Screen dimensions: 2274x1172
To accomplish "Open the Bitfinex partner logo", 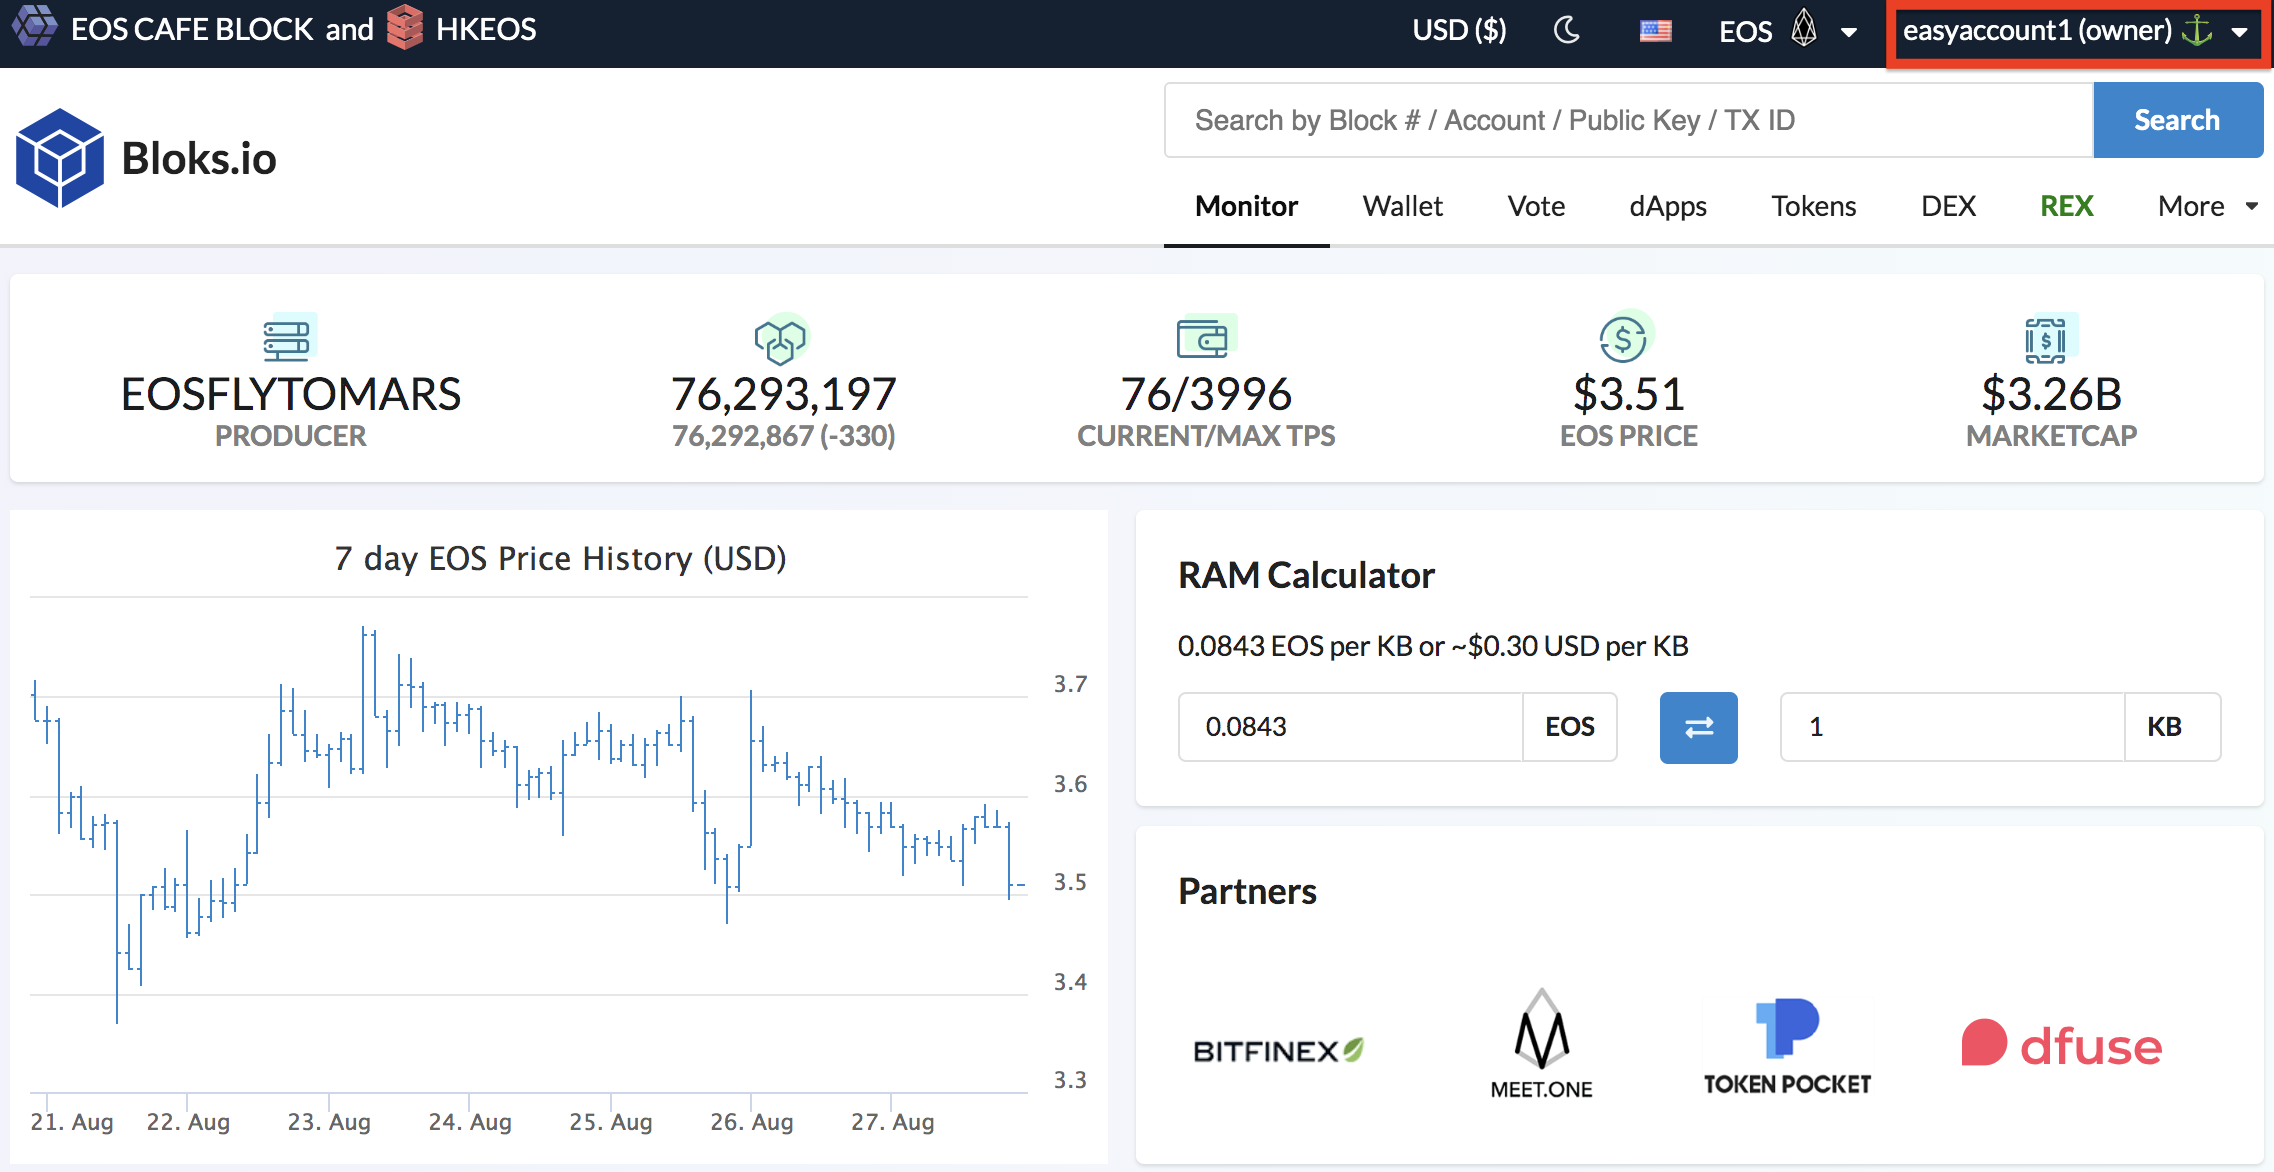I will 1279,1051.
